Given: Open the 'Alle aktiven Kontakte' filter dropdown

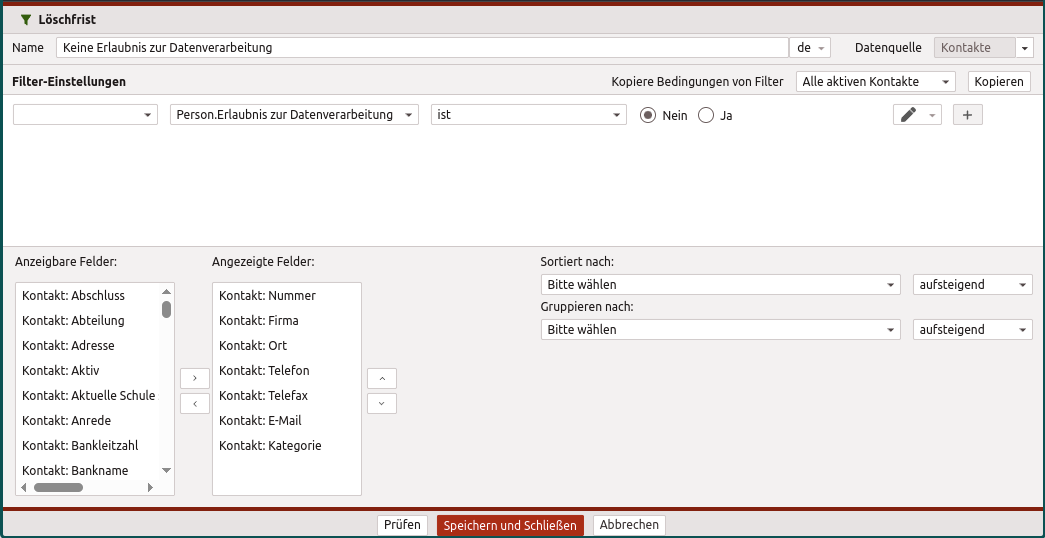Looking at the screenshot, I should click(x=875, y=81).
